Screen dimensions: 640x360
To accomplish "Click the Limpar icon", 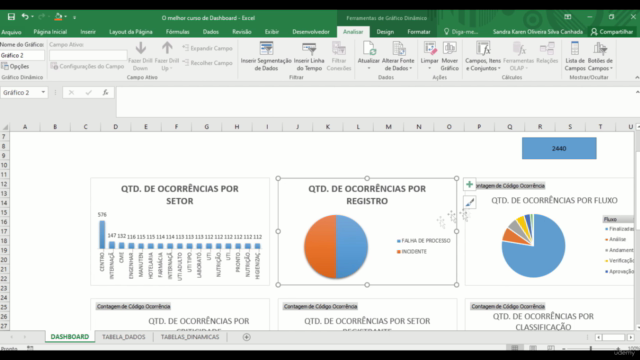I will (x=429, y=49).
